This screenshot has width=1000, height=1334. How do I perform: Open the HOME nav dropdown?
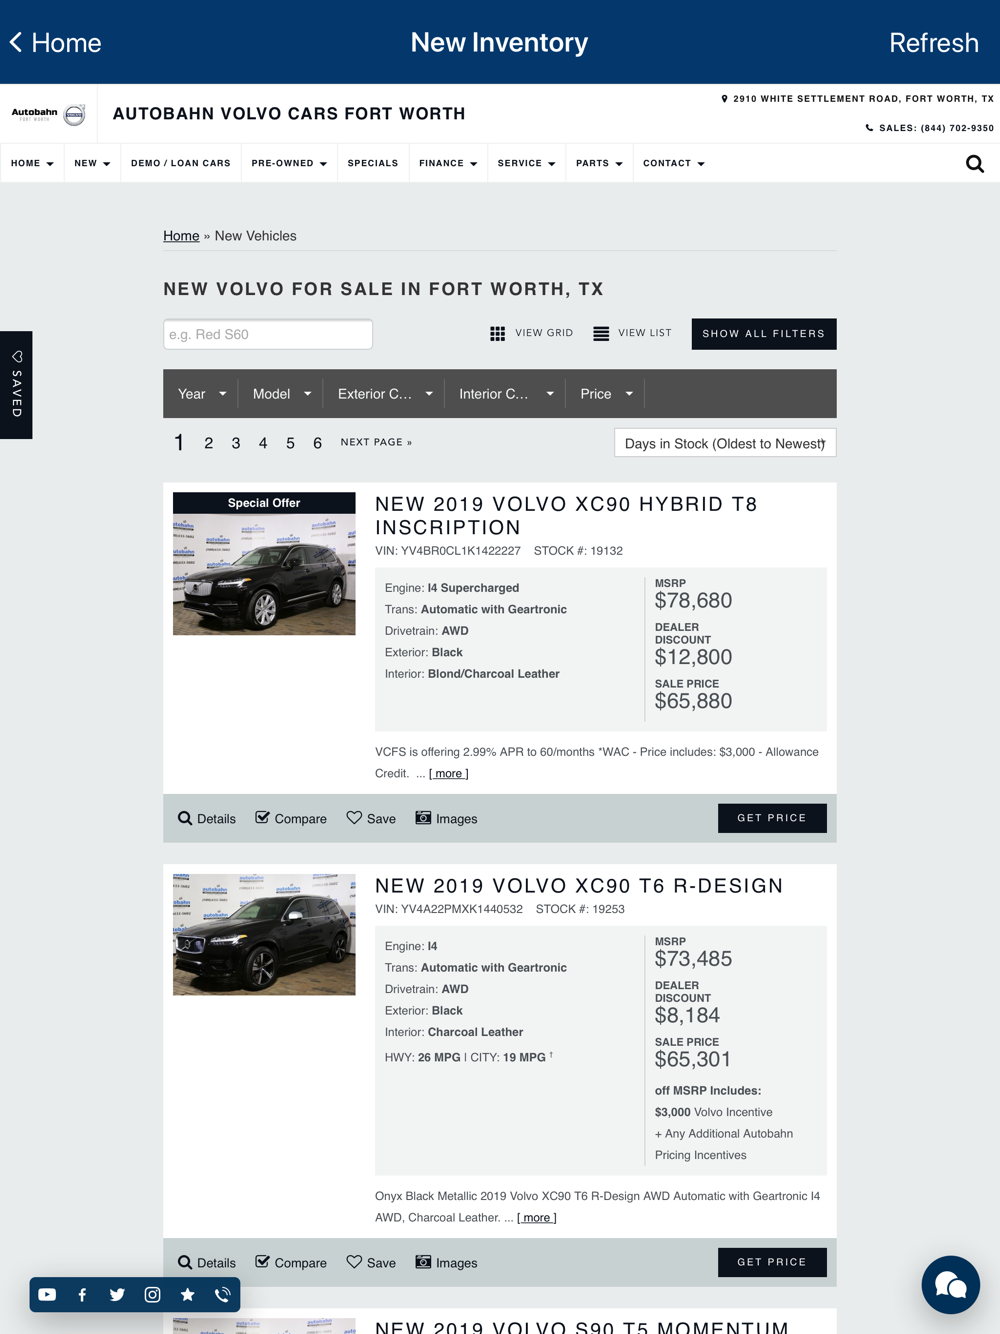[x=32, y=163]
